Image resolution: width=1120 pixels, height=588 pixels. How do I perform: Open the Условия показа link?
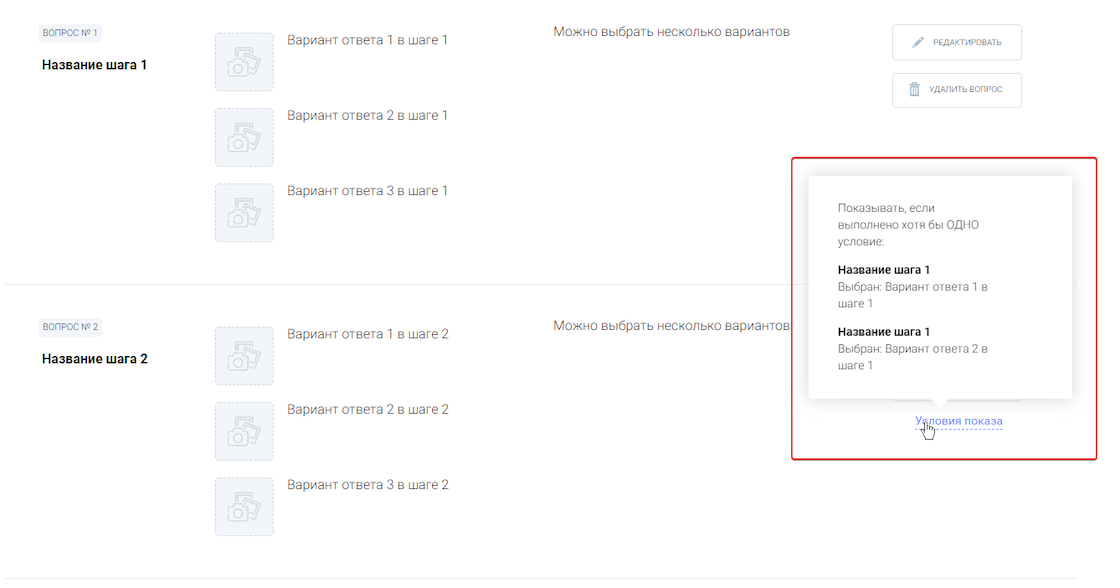click(x=958, y=421)
